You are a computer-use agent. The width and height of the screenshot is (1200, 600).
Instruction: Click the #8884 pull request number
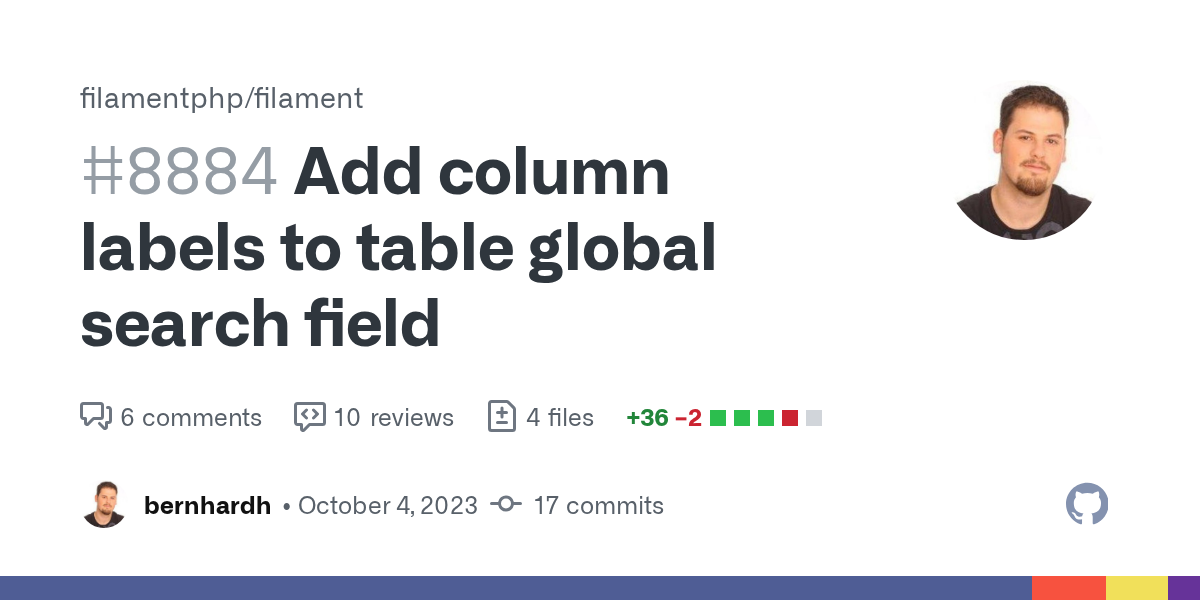pyautogui.click(x=178, y=172)
